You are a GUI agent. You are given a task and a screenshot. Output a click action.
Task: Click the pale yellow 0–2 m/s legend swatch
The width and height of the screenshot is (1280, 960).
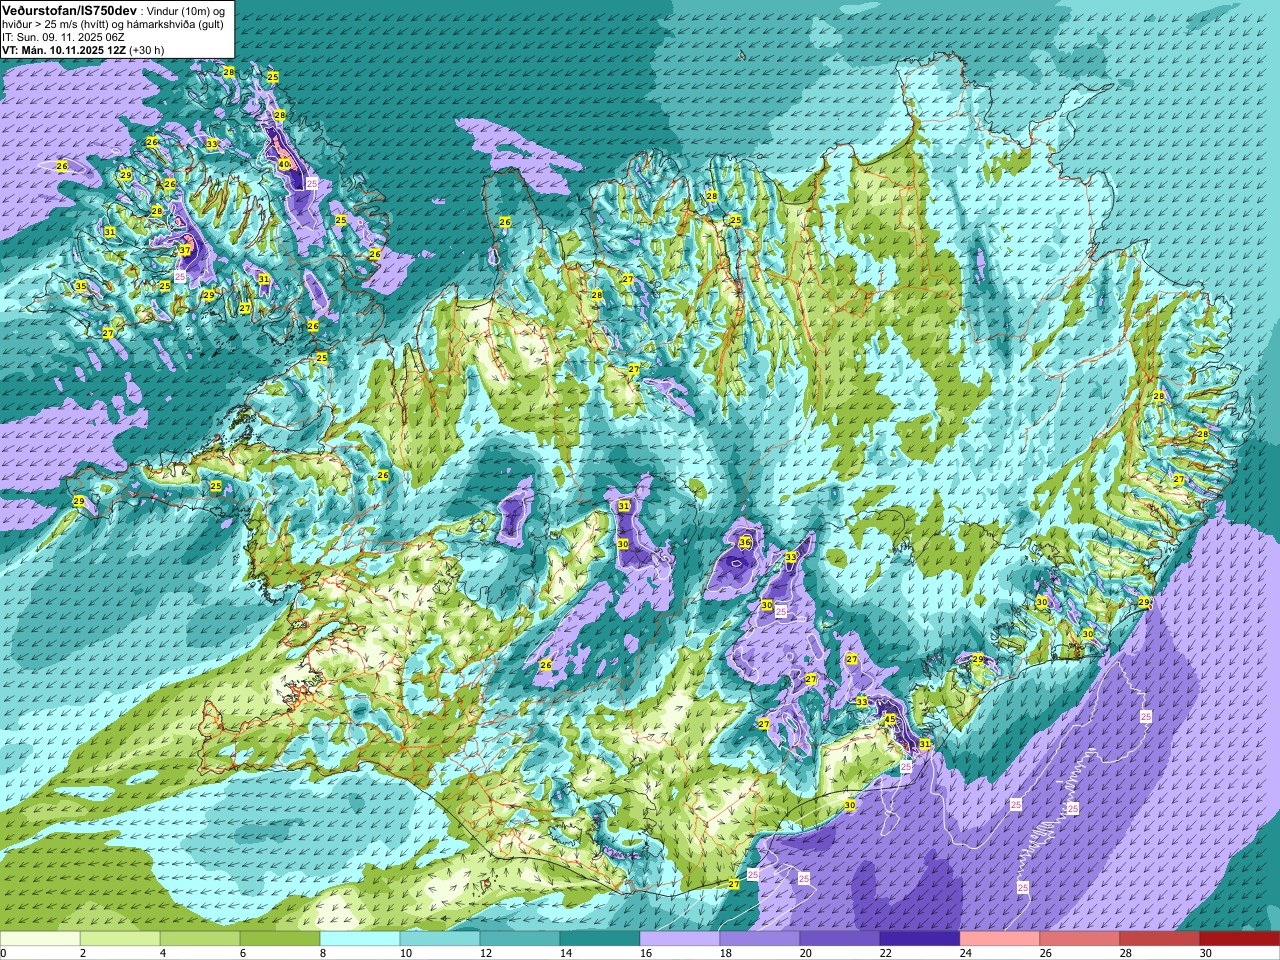pos(40,939)
